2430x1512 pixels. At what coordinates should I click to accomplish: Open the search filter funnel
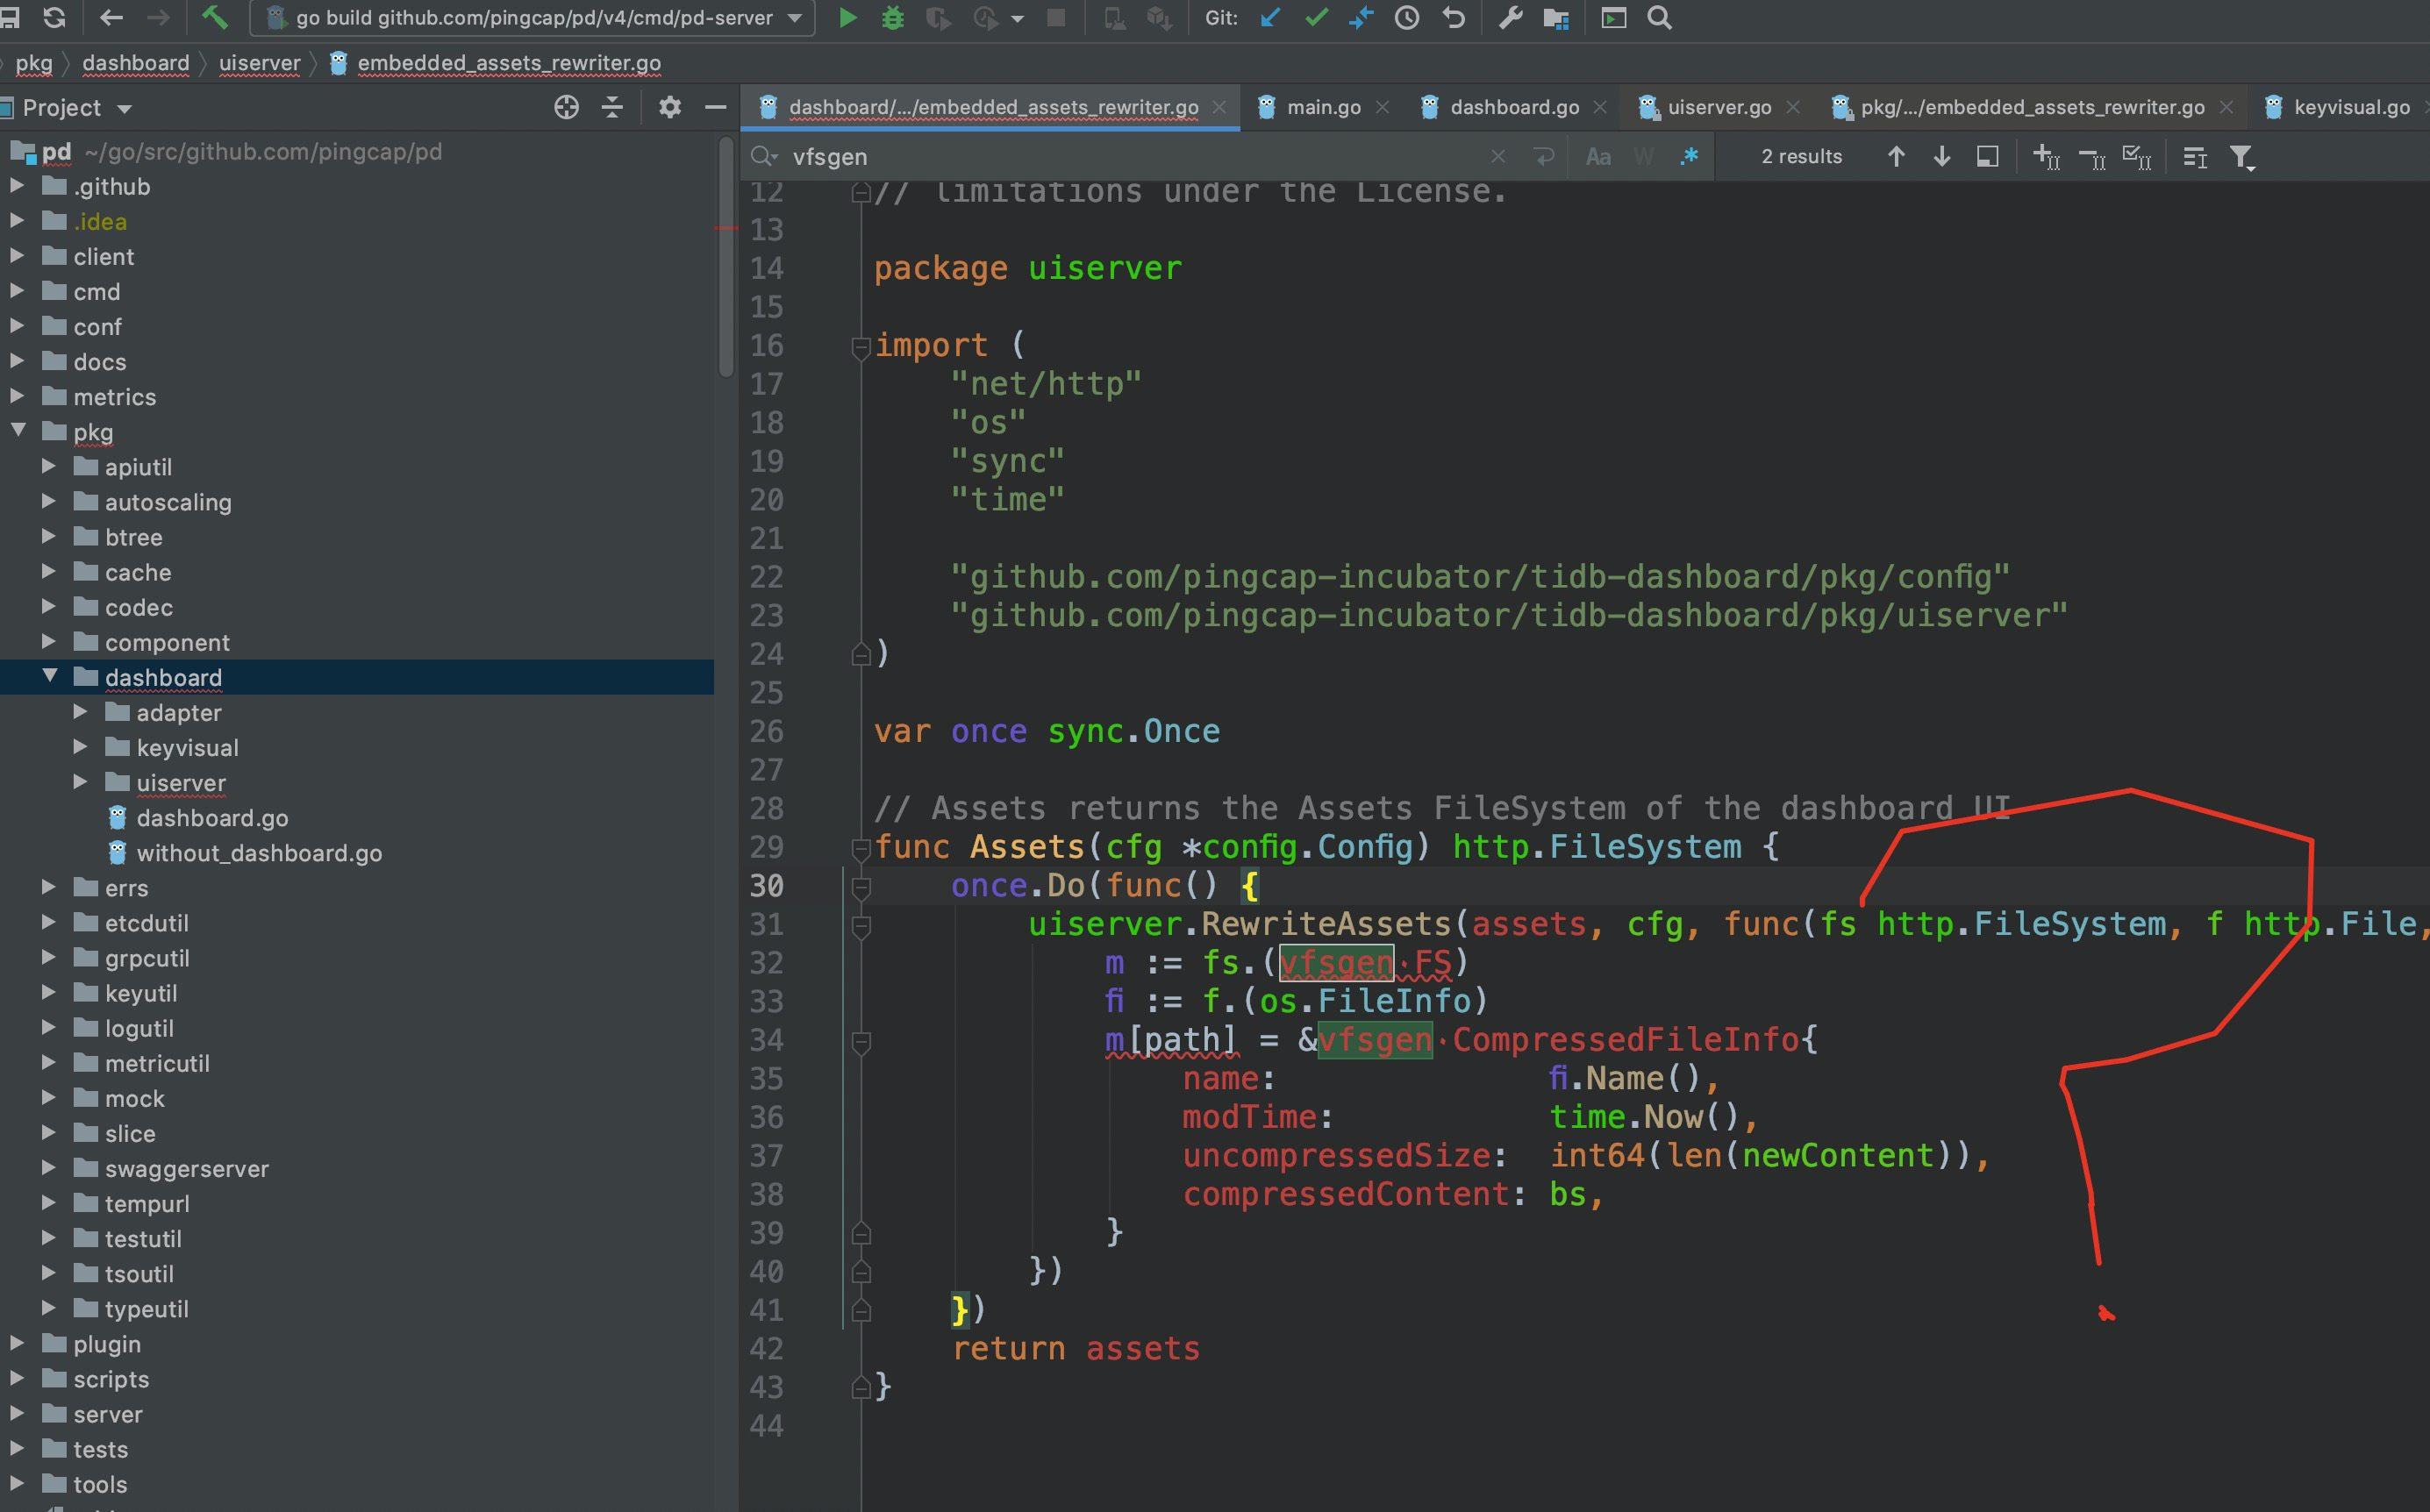(x=2243, y=157)
